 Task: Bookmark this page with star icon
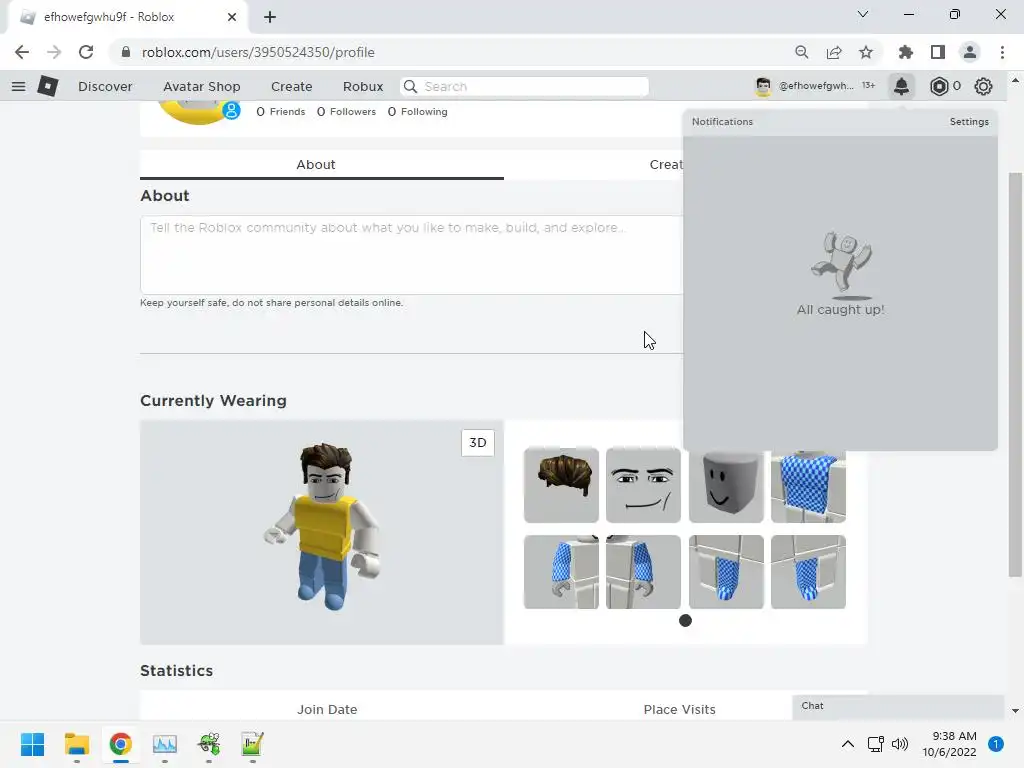coord(866,52)
